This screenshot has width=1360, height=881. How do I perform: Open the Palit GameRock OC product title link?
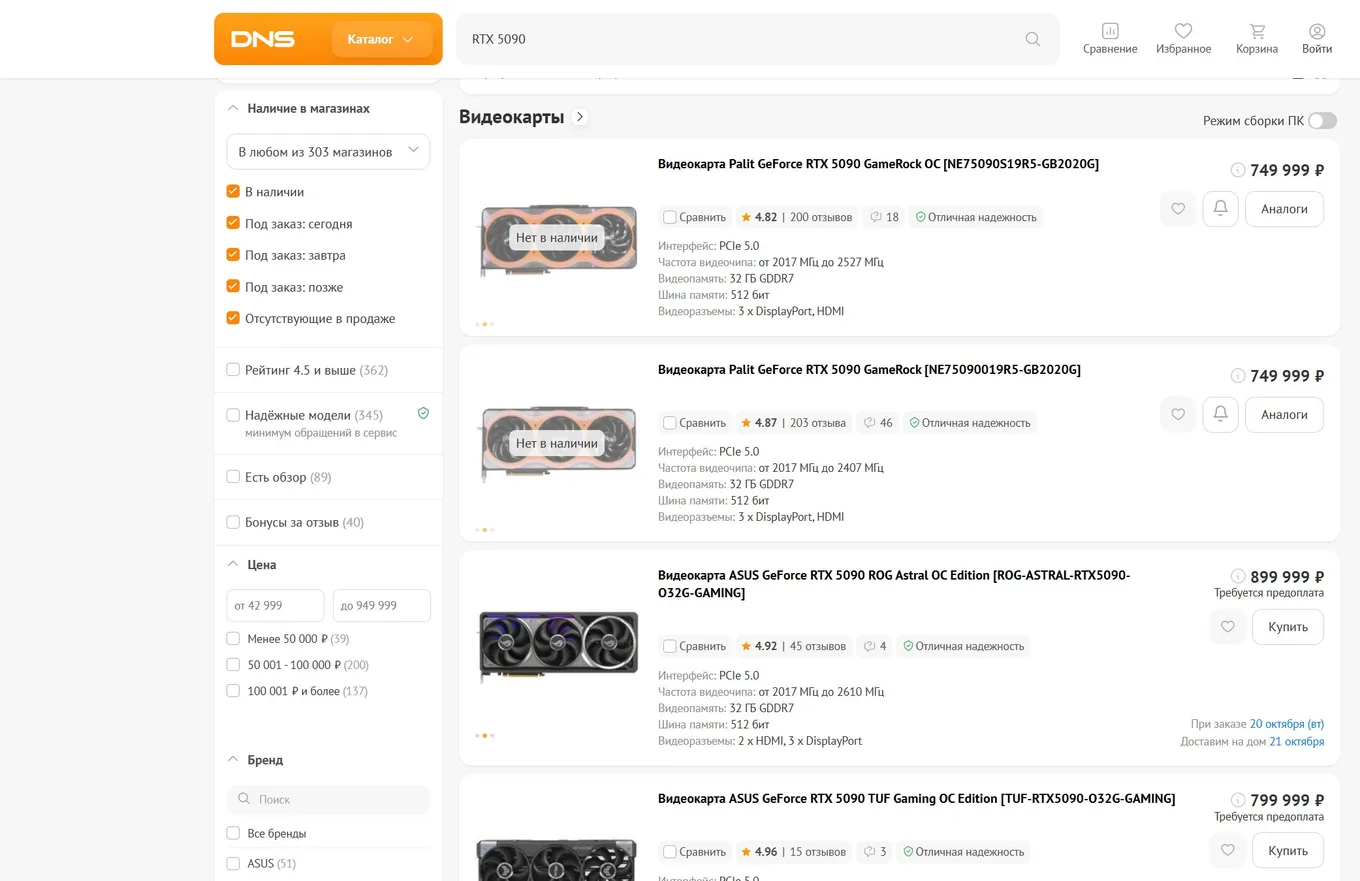(x=878, y=164)
